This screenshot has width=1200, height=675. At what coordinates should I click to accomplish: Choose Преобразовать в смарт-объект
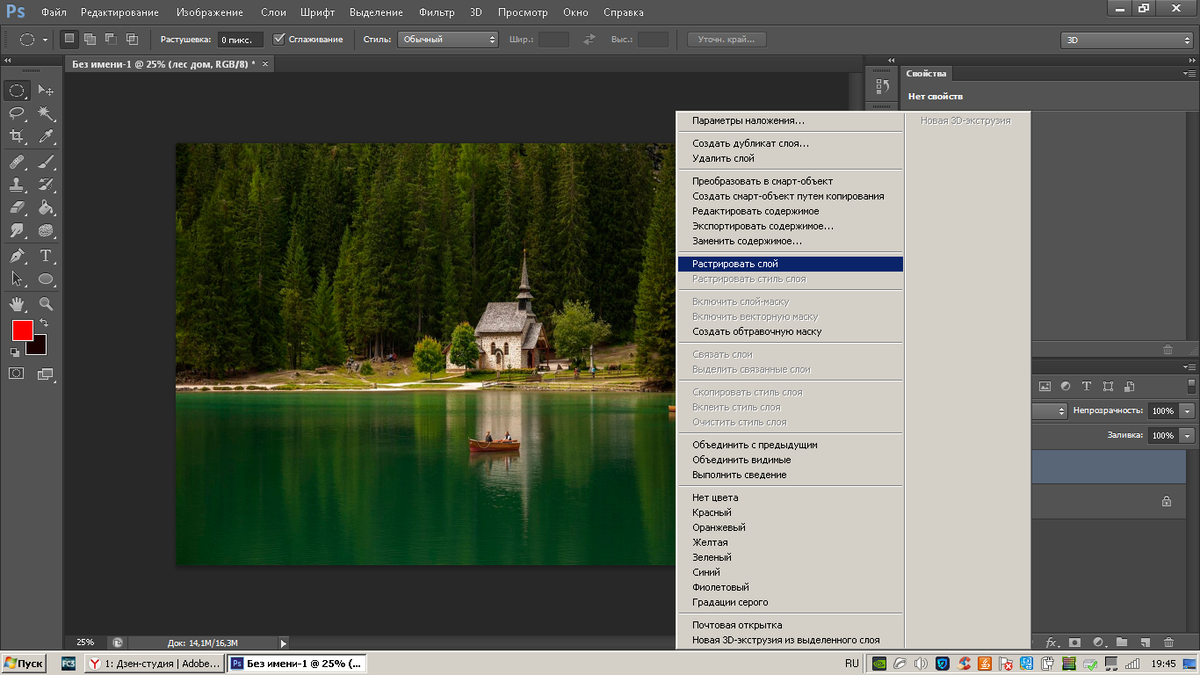762,181
